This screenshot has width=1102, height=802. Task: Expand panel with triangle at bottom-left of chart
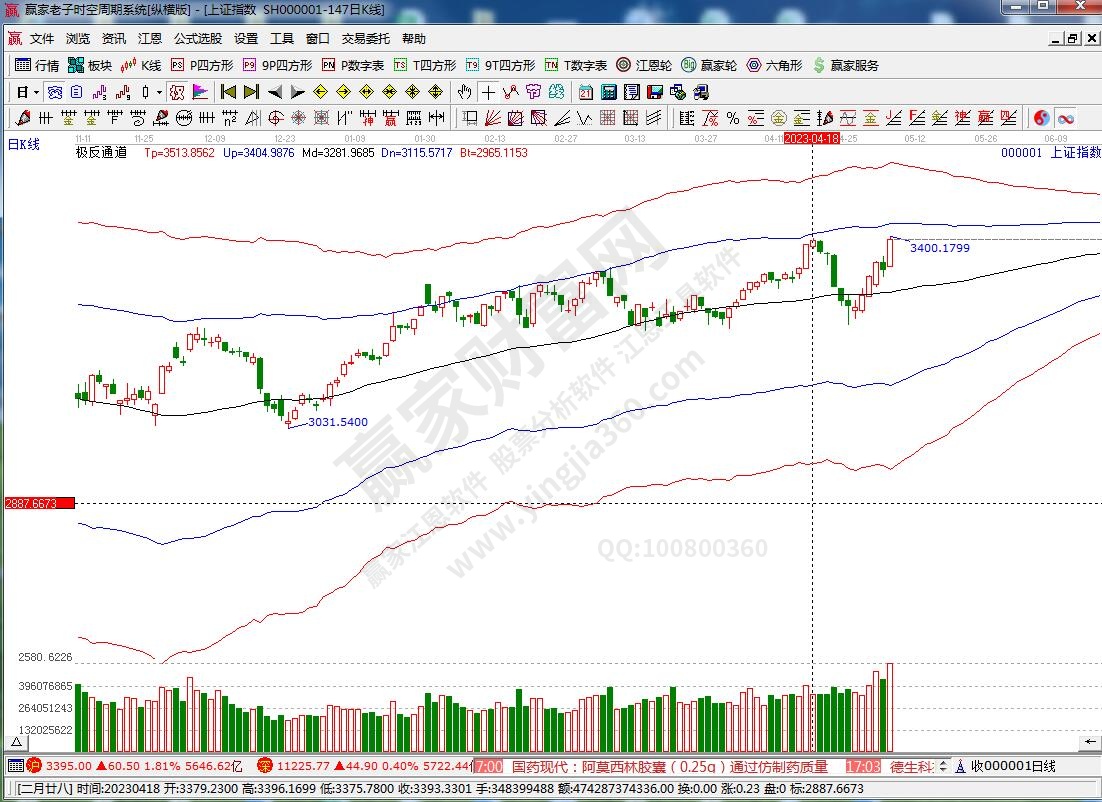pos(15,743)
